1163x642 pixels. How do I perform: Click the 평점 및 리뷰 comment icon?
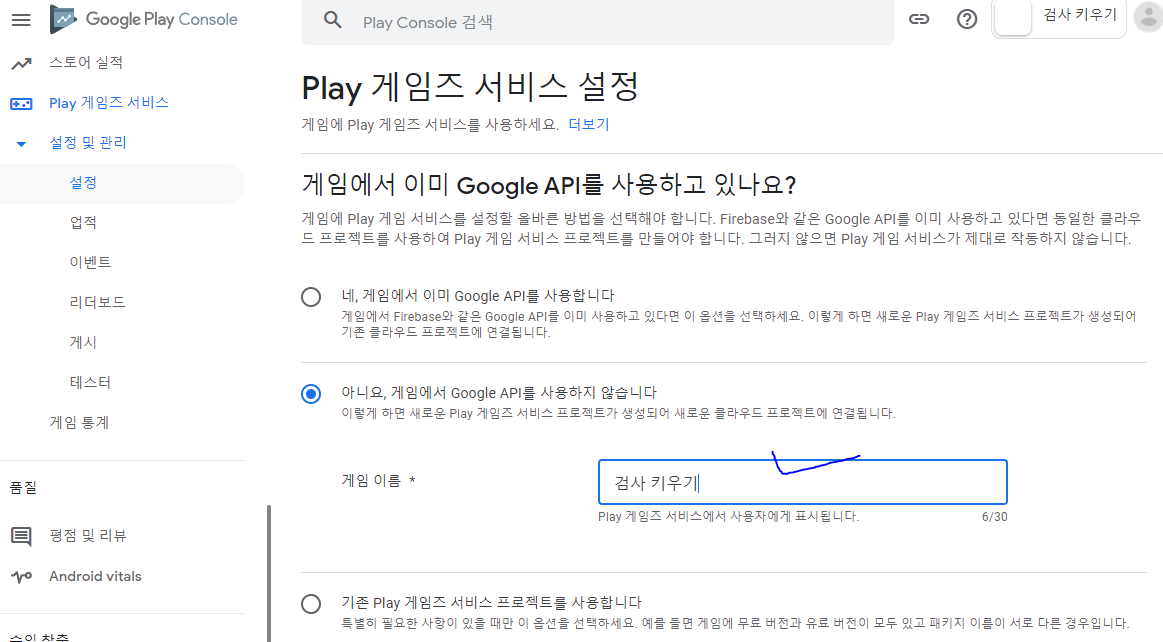[22, 536]
